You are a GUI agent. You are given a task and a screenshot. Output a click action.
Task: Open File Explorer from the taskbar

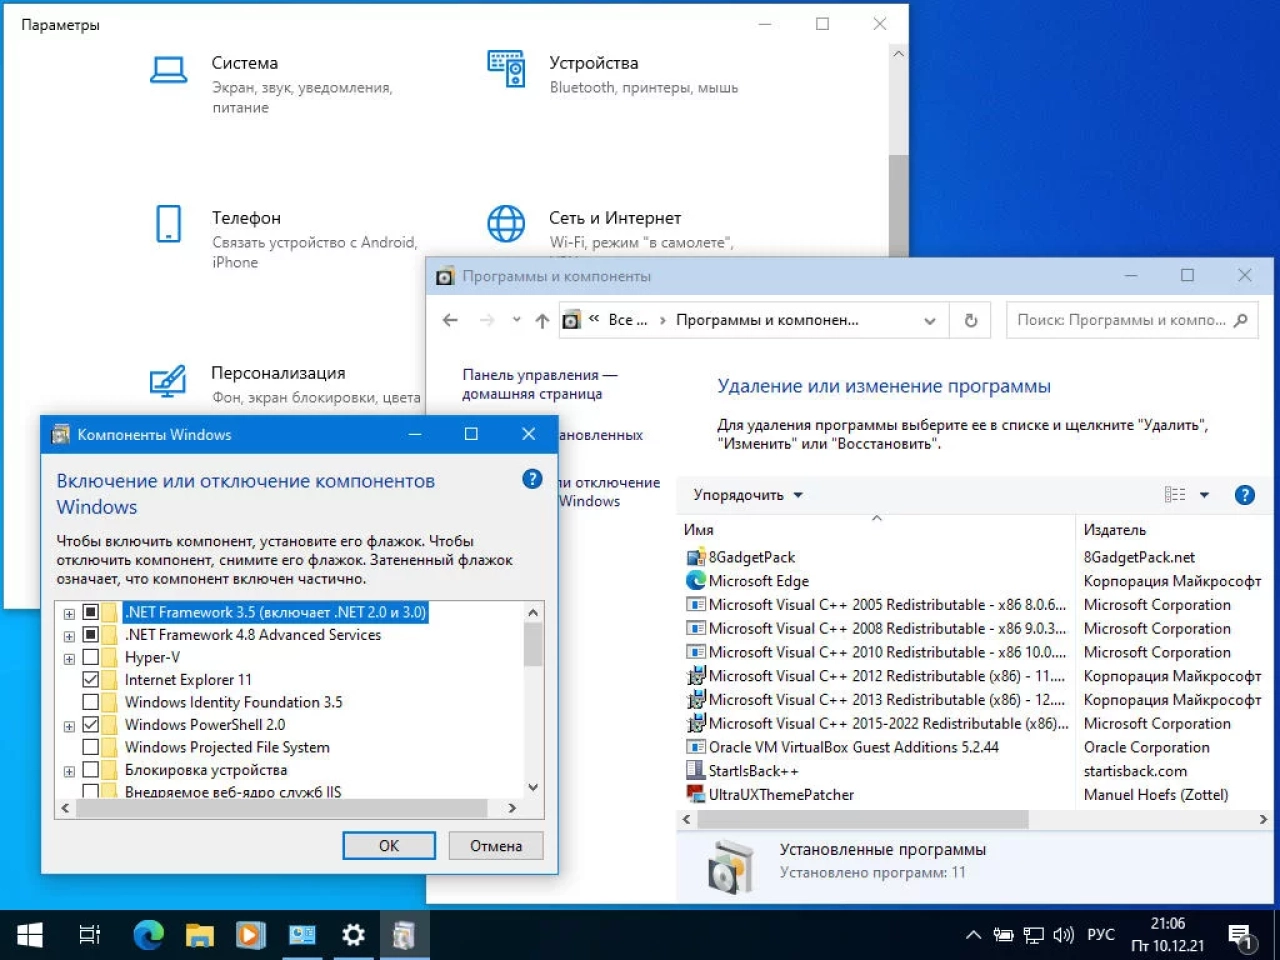(x=200, y=935)
